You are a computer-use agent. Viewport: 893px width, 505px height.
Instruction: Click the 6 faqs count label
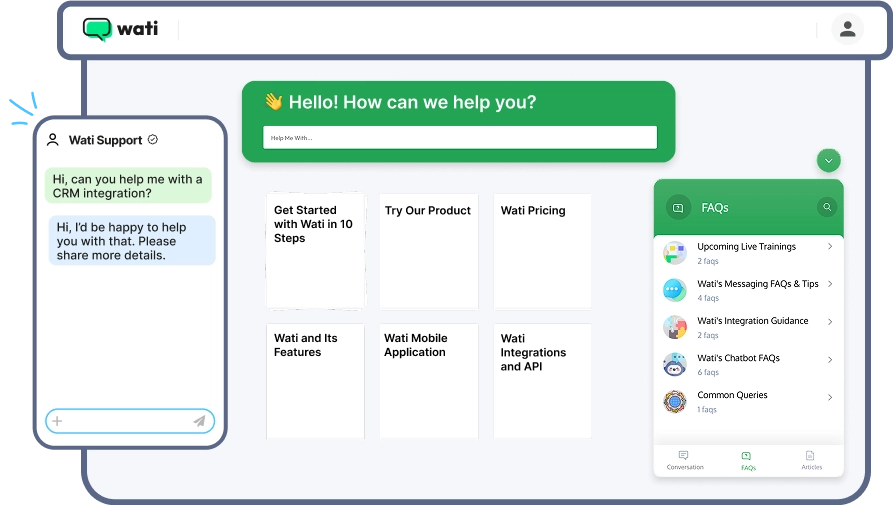click(x=708, y=372)
